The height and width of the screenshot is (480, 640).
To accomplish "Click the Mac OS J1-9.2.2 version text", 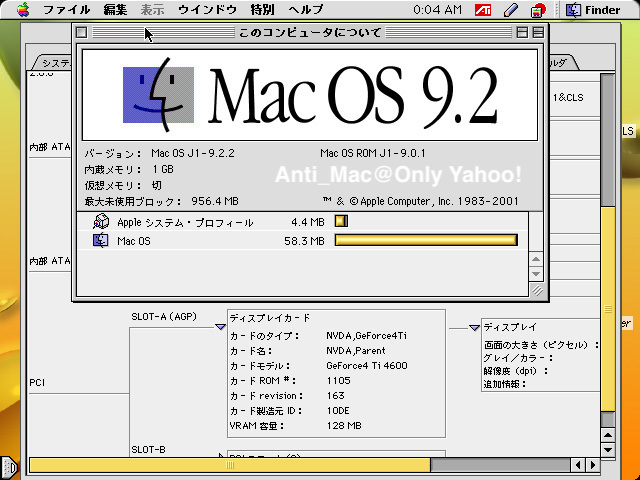I will pos(193,153).
